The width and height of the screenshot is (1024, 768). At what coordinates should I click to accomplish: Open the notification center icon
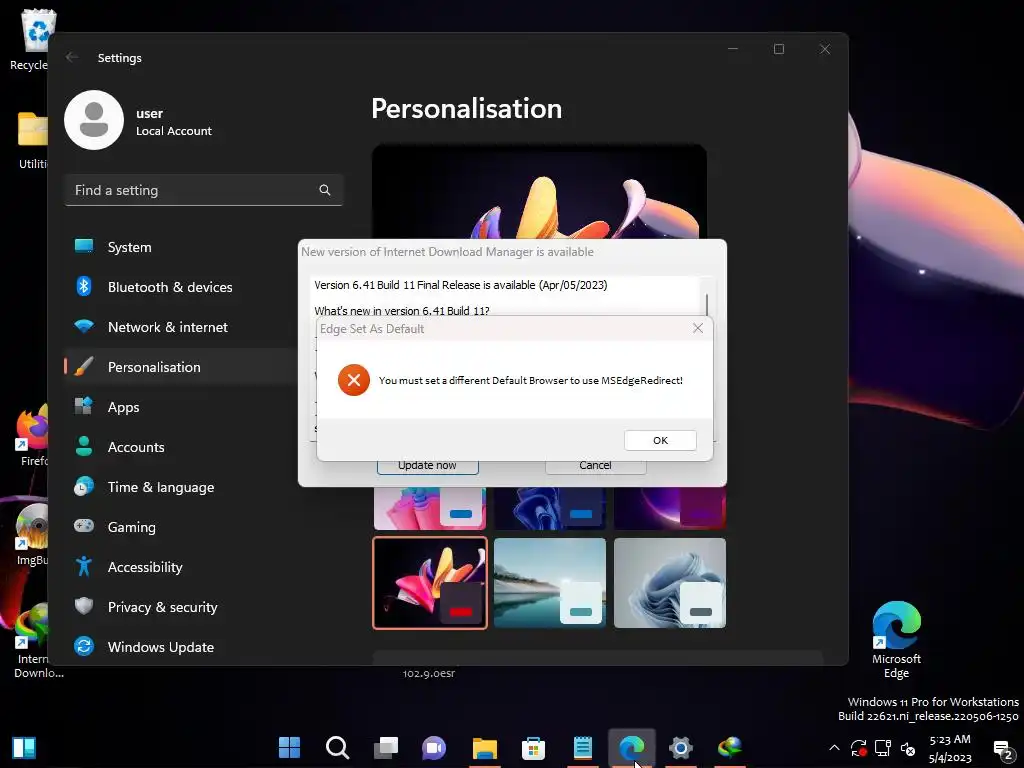(1002, 749)
